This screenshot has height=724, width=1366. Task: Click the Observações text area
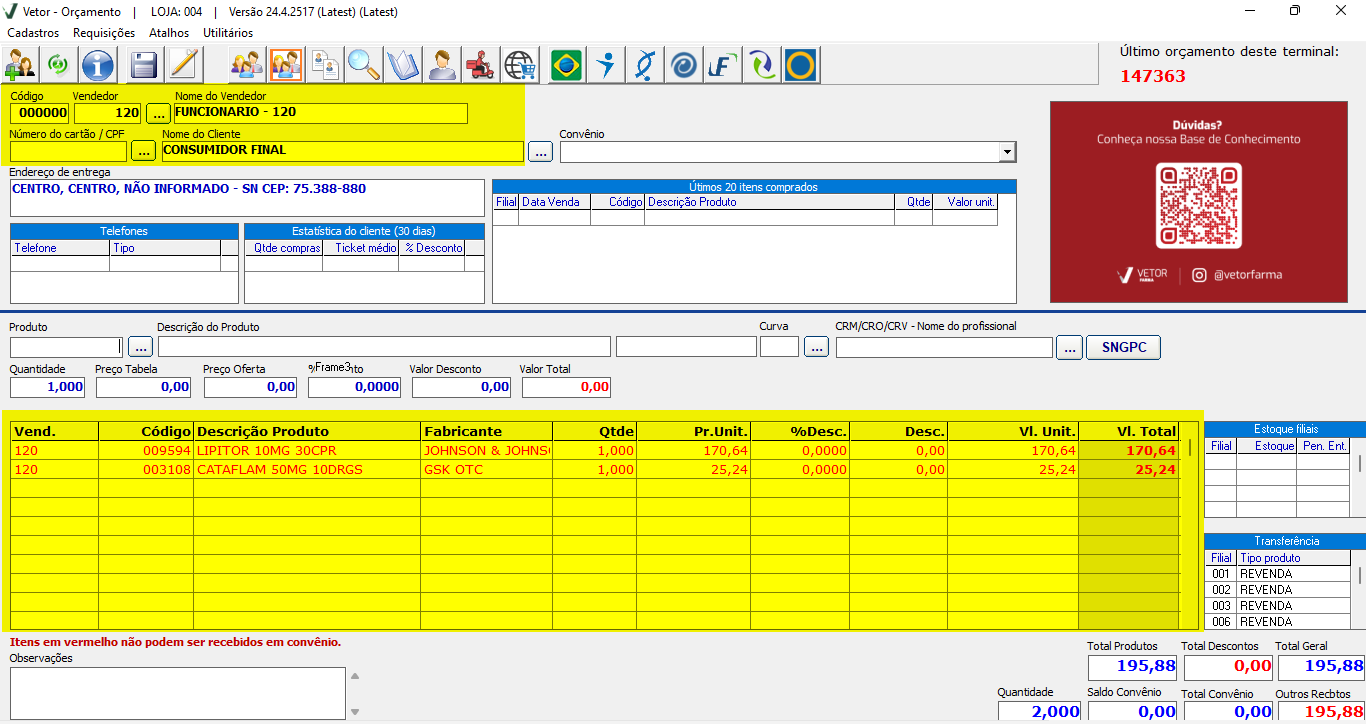tap(177, 692)
